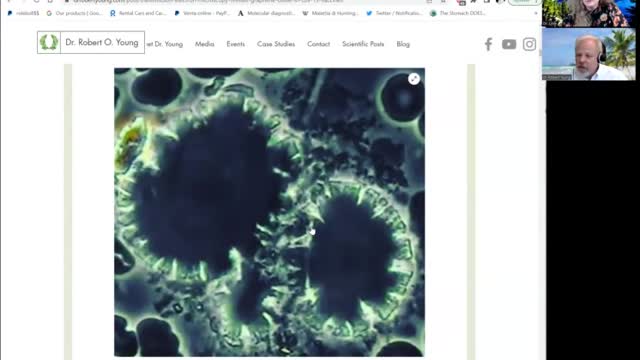Show more bookmarks with overflow chevron
Image resolution: width=640 pixels, height=360 pixels.
[x=536, y=13]
